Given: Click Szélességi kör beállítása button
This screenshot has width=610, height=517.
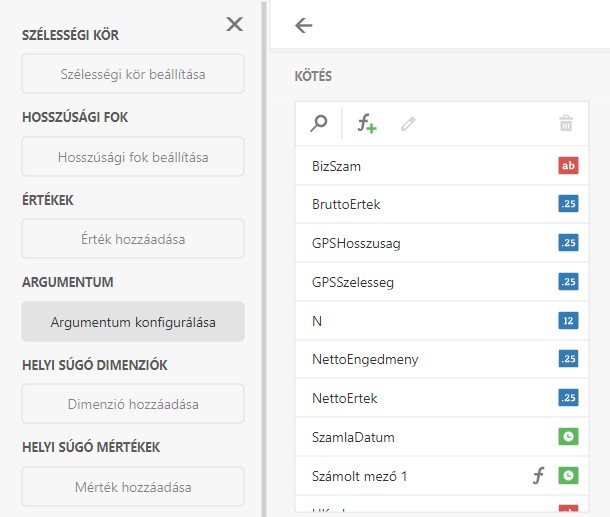Looking at the screenshot, I should coord(133,74).
